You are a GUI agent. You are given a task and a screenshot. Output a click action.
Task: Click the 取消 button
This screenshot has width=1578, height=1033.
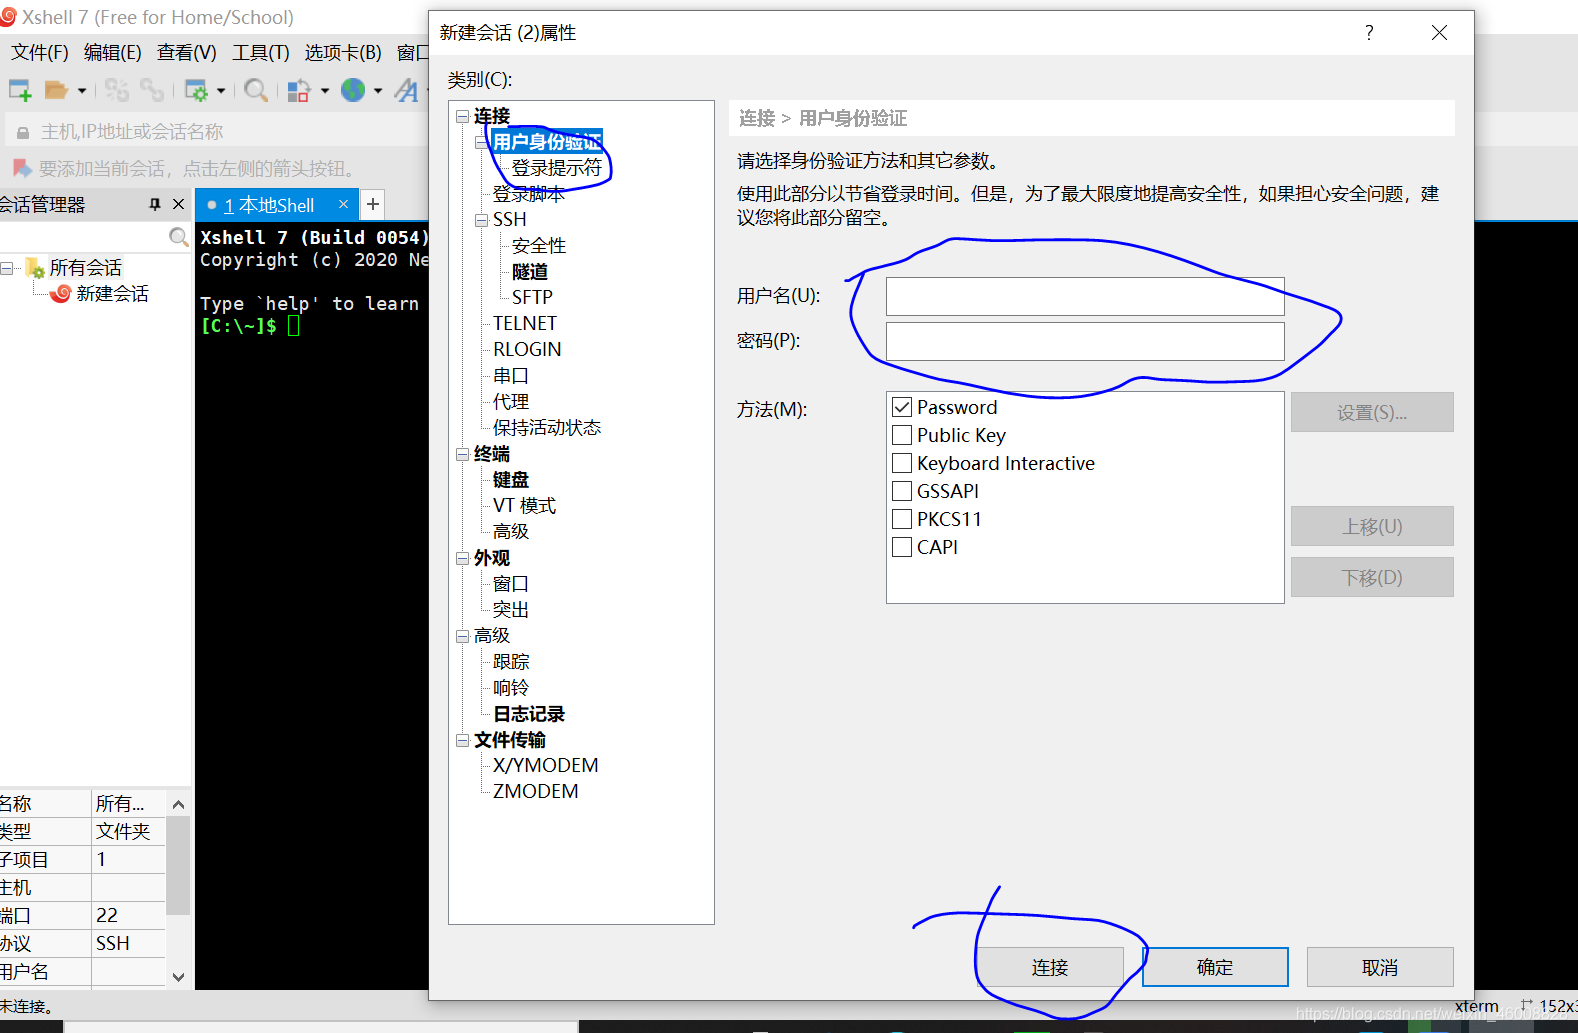[x=1380, y=967]
